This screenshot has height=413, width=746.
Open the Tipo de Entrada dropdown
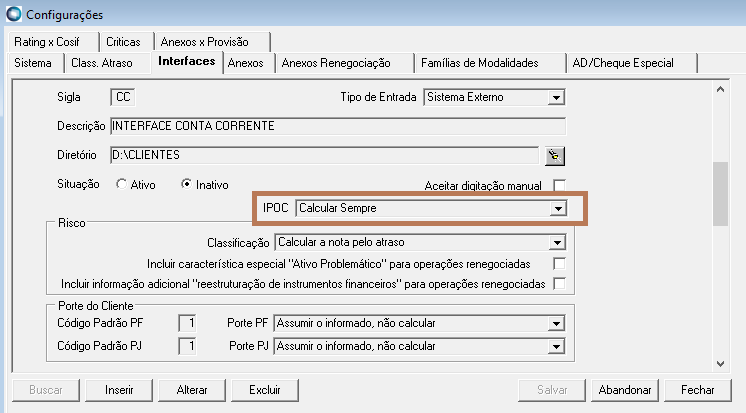(557, 98)
